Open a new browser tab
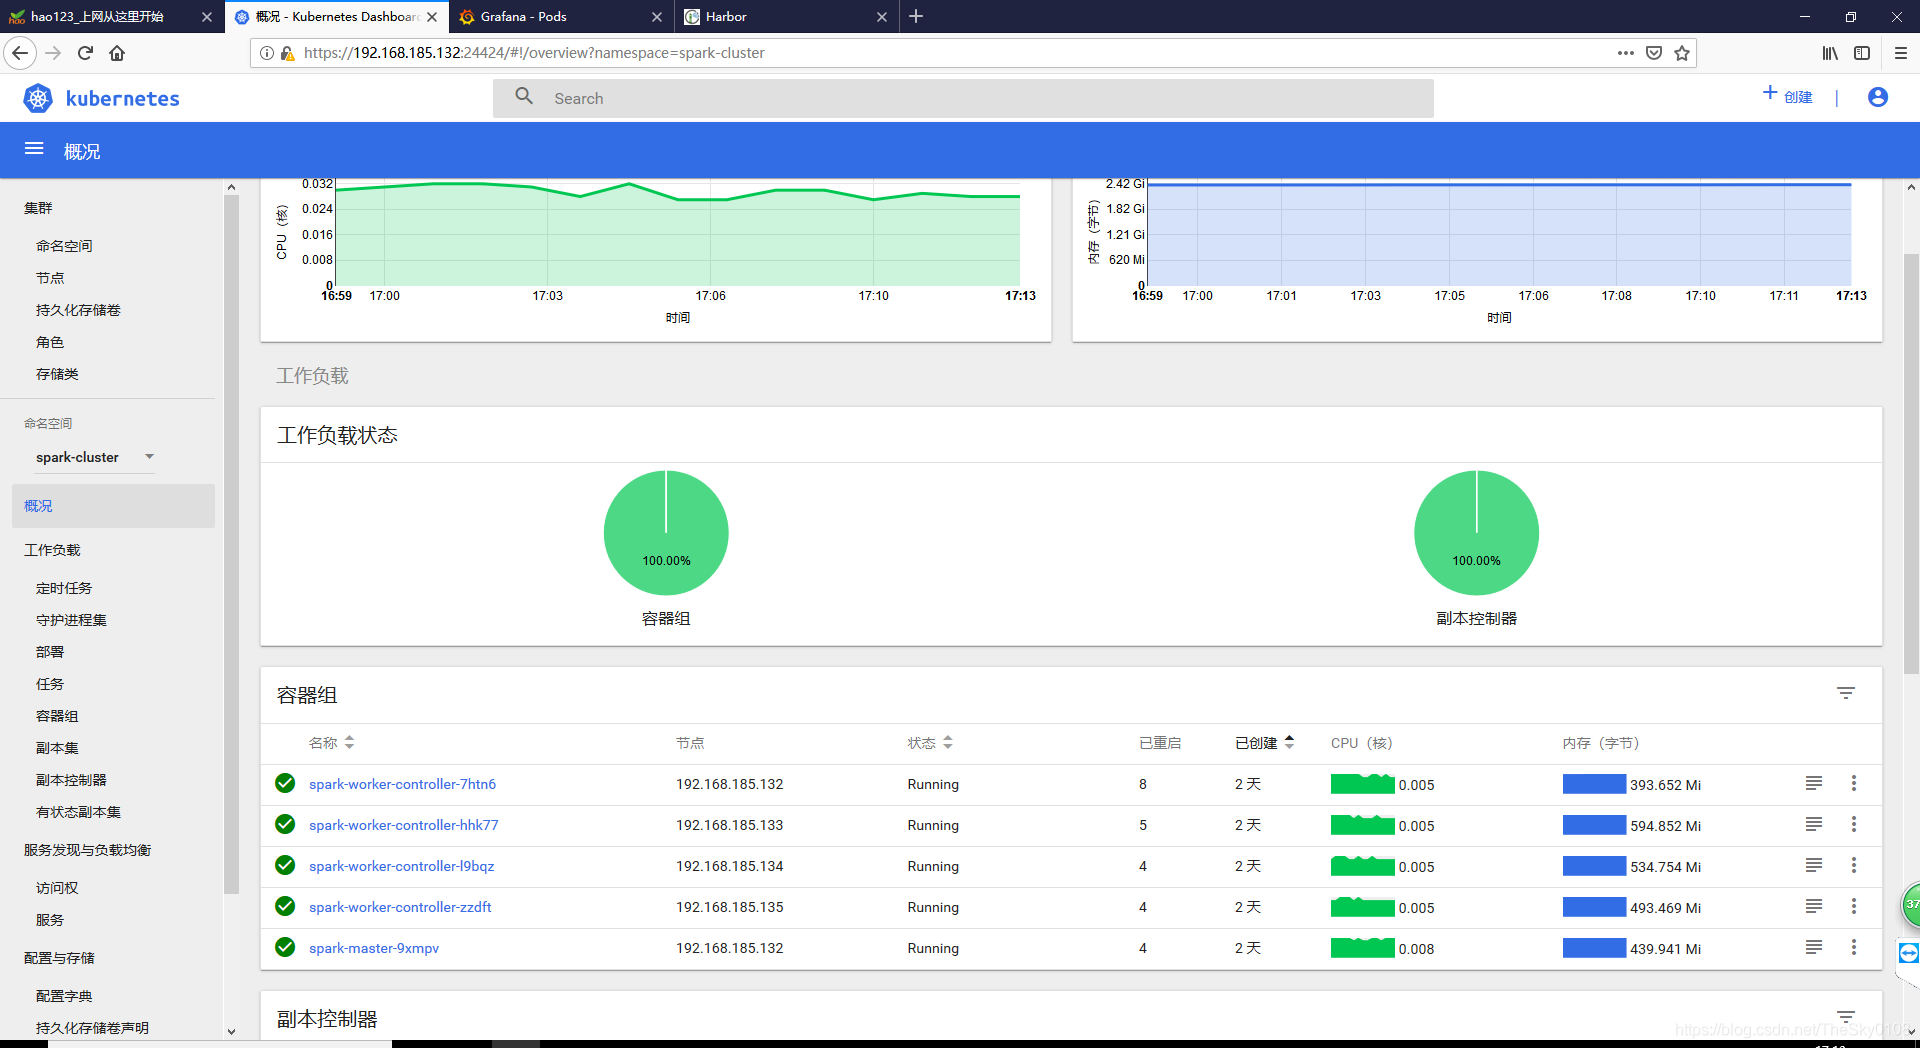 [x=916, y=16]
